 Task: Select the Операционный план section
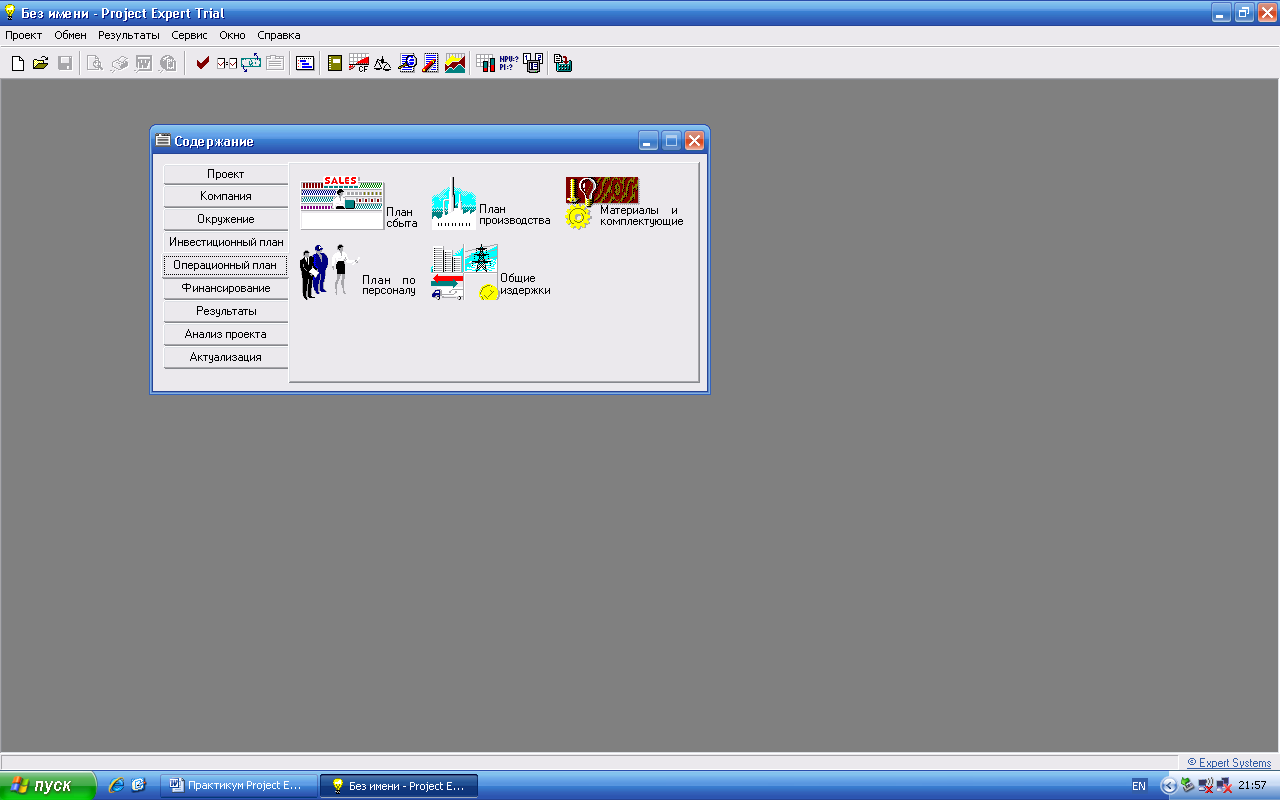click(226, 265)
